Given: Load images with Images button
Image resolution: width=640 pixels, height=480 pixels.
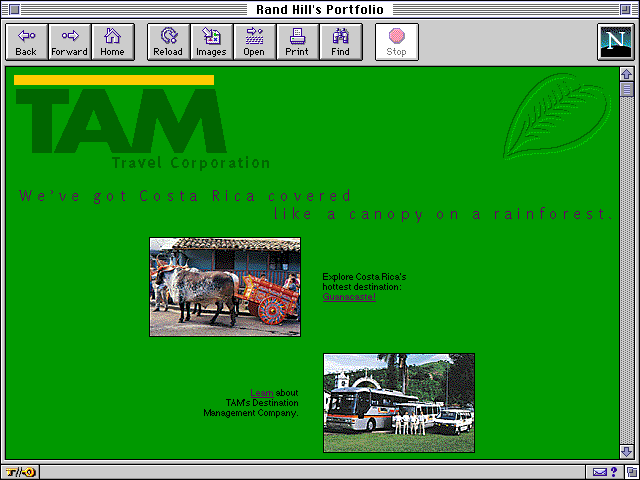Looking at the screenshot, I should tap(211, 42).
